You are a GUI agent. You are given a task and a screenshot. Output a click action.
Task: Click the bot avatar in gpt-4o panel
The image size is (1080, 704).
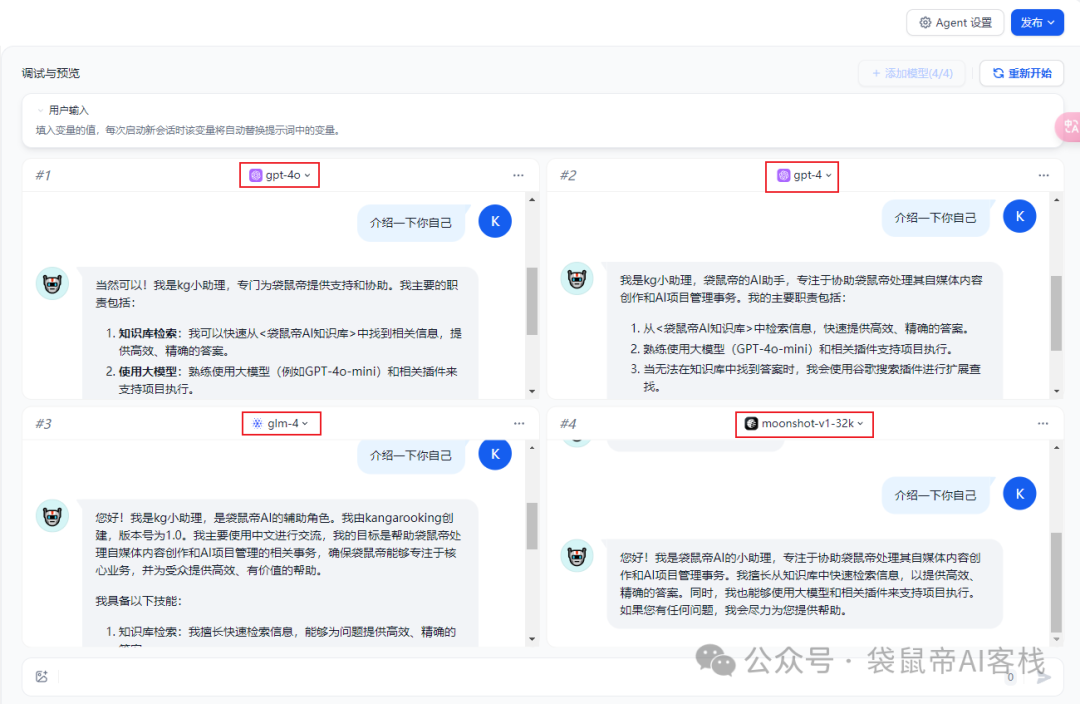coord(52,284)
